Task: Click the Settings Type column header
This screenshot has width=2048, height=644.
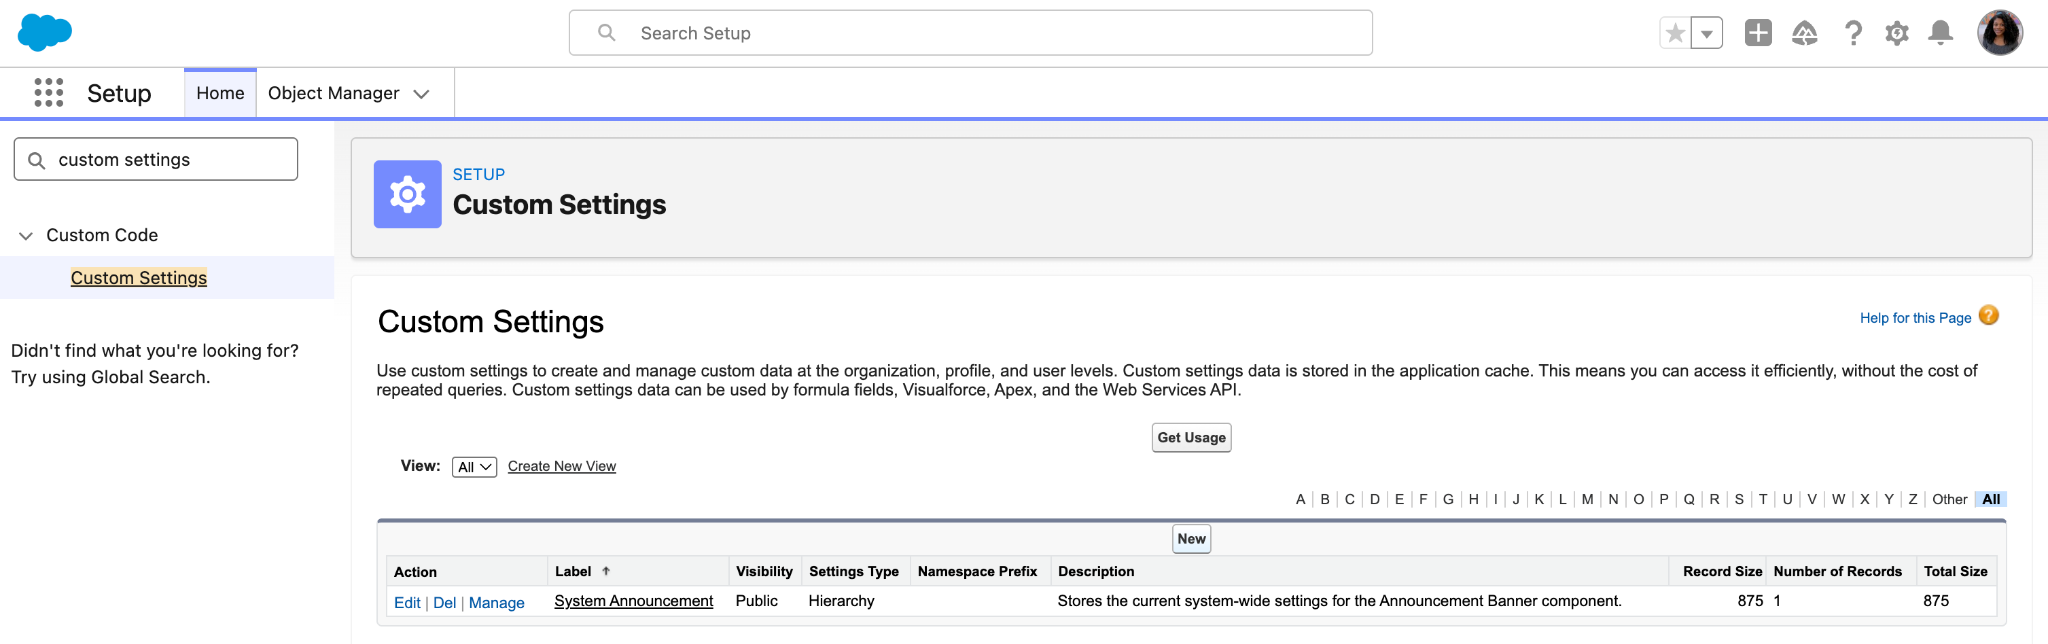Action: pos(854,571)
